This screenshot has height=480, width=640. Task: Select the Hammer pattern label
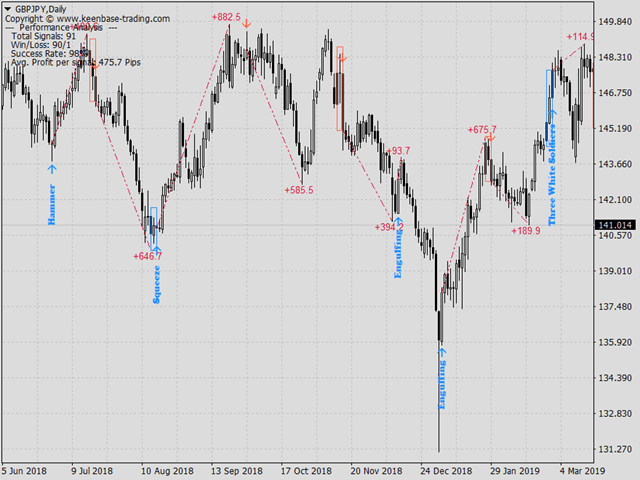[x=52, y=204]
